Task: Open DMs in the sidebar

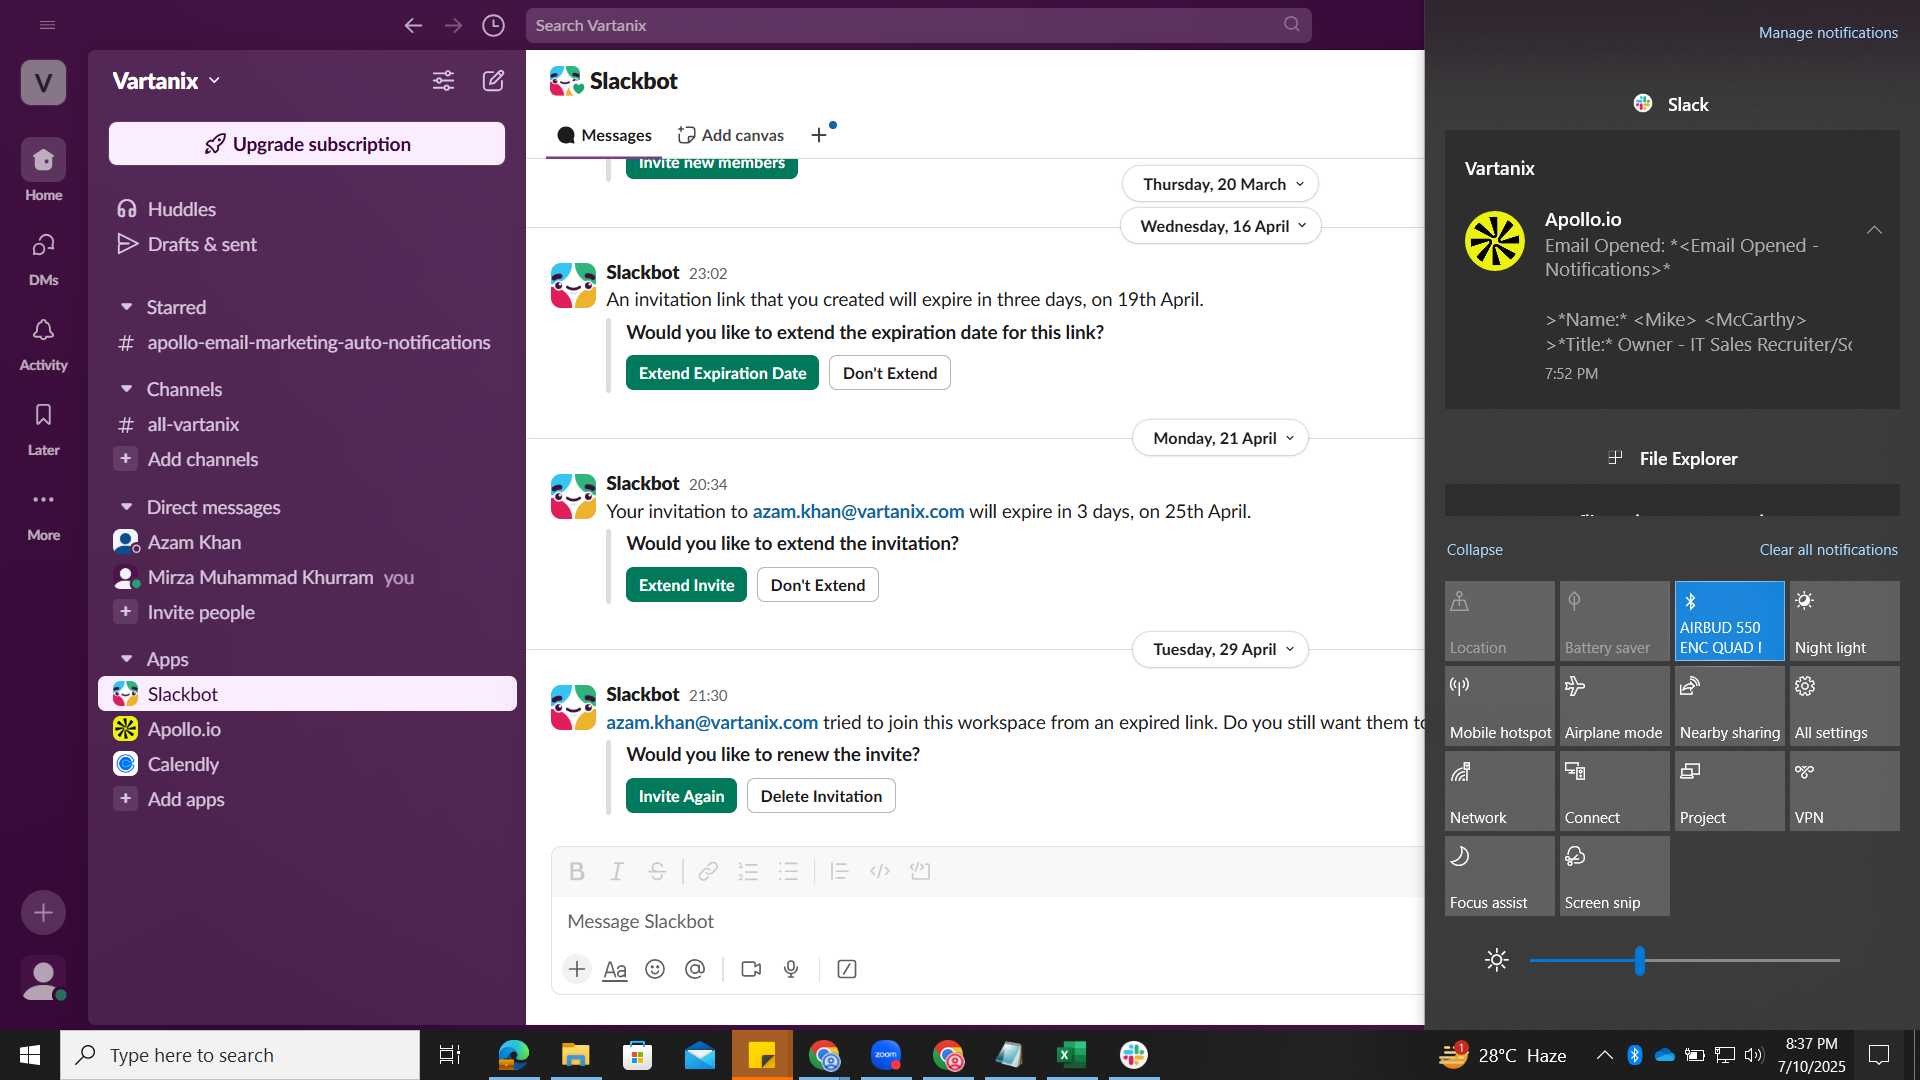Action: (x=43, y=257)
